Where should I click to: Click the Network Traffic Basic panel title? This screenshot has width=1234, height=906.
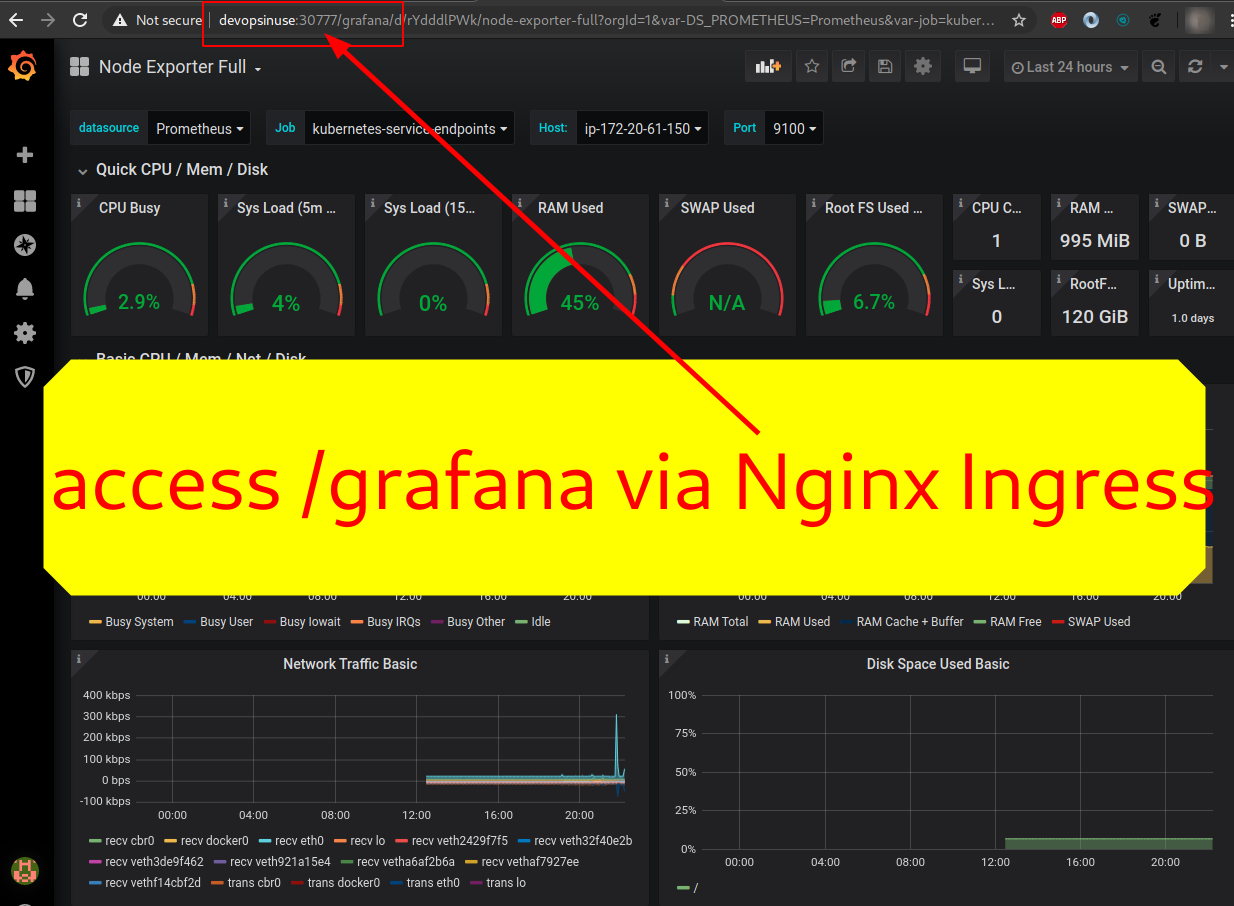(350, 664)
